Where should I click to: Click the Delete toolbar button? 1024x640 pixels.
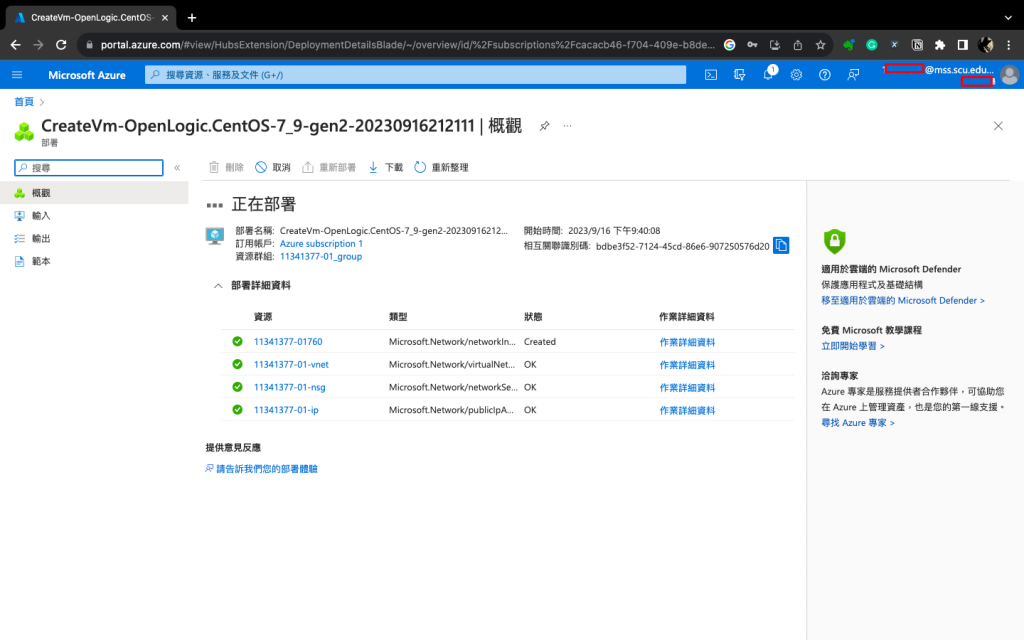point(226,167)
